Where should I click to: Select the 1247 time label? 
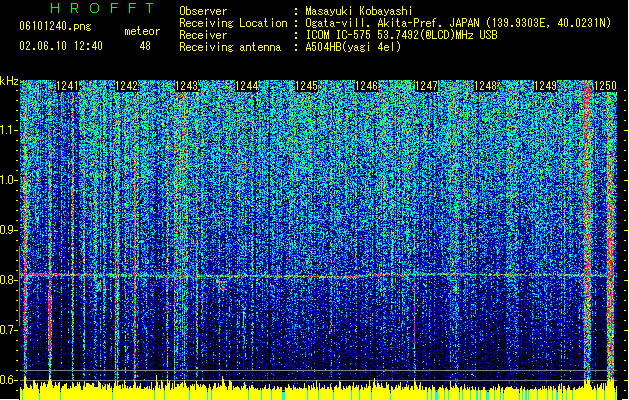pos(426,86)
